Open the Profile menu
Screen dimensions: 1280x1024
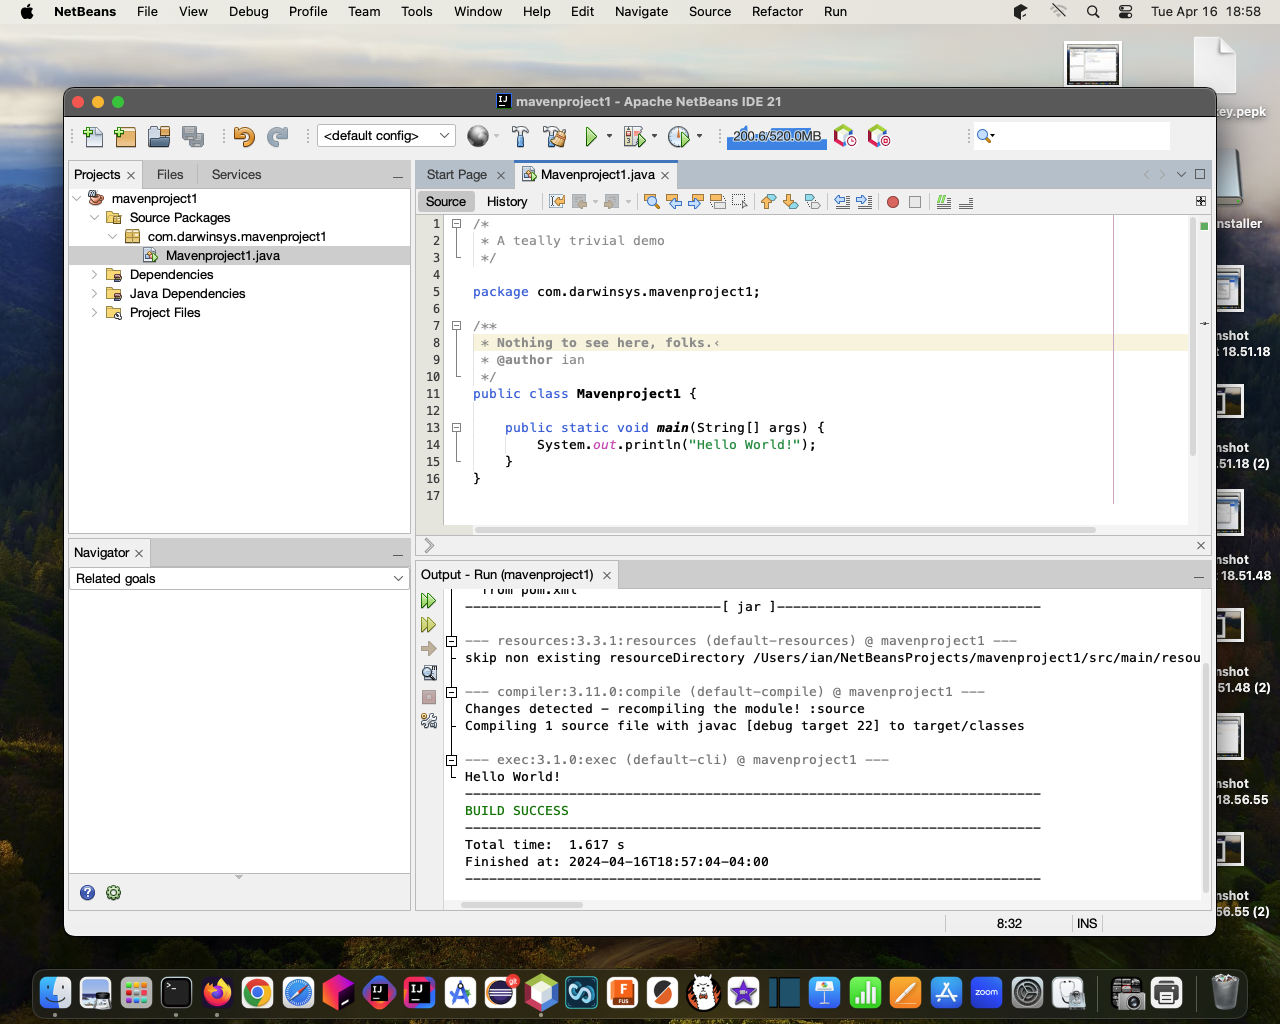pyautogui.click(x=308, y=11)
